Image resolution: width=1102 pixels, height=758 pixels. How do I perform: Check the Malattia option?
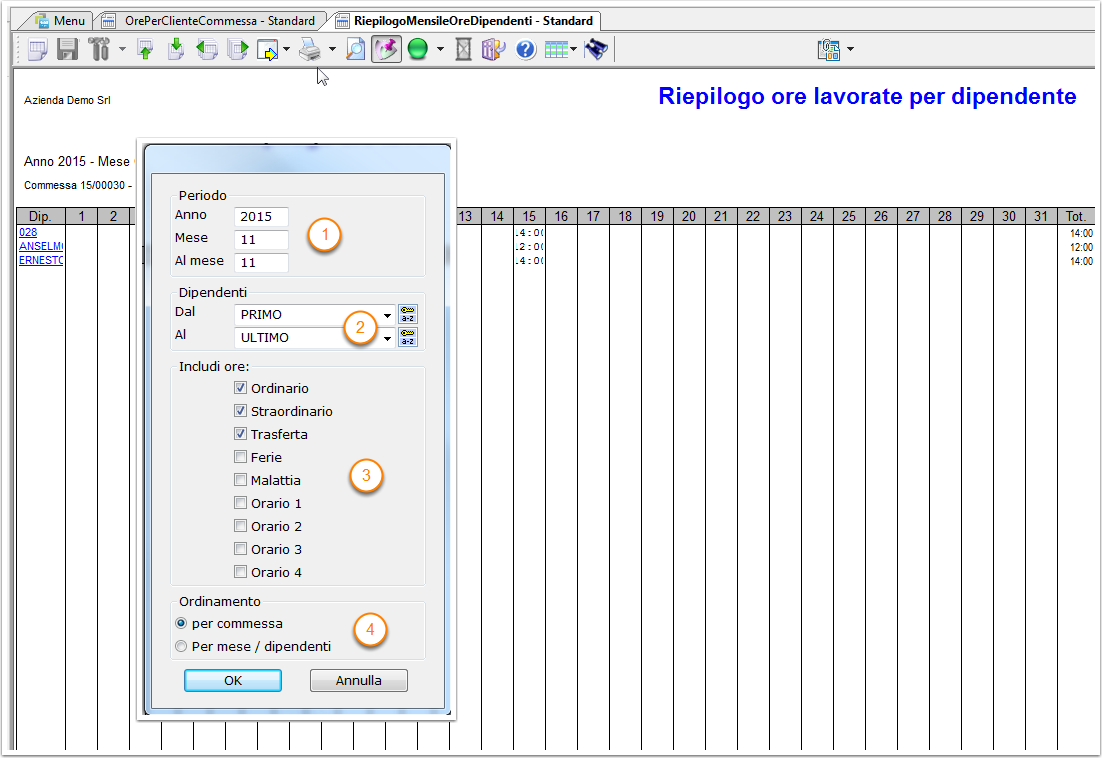click(x=240, y=480)
